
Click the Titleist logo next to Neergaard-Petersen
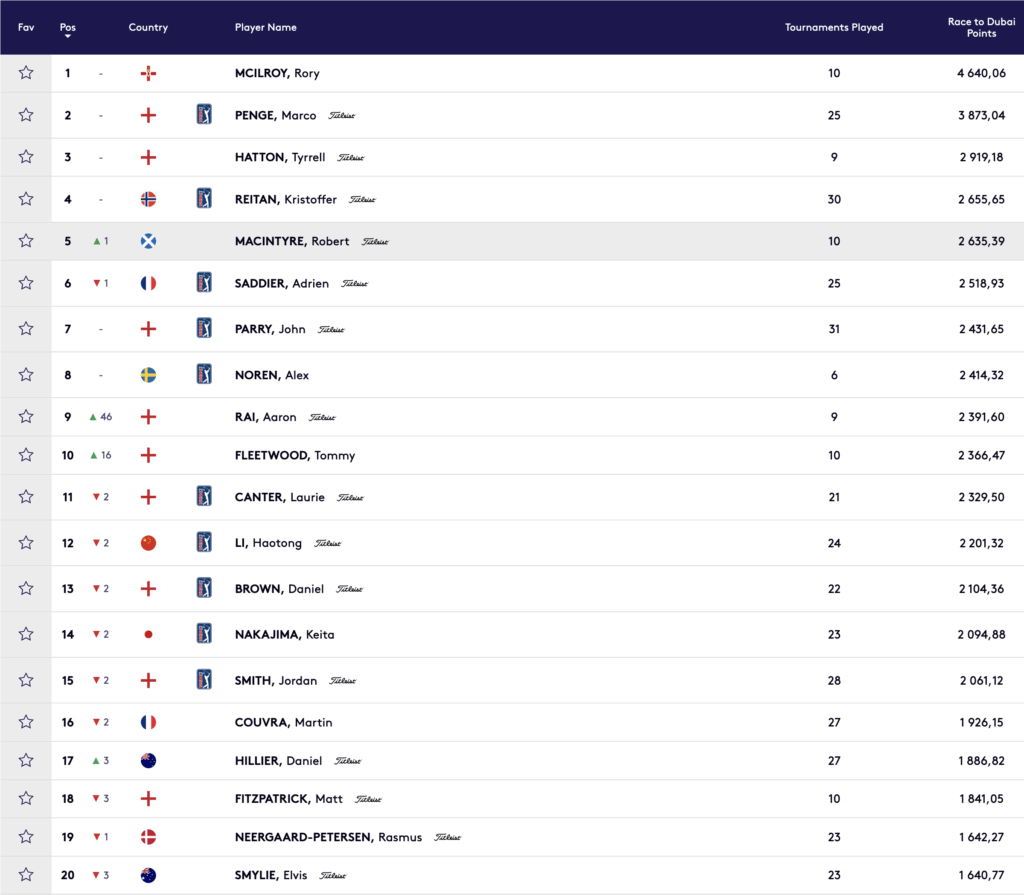(x=447, y=838)
